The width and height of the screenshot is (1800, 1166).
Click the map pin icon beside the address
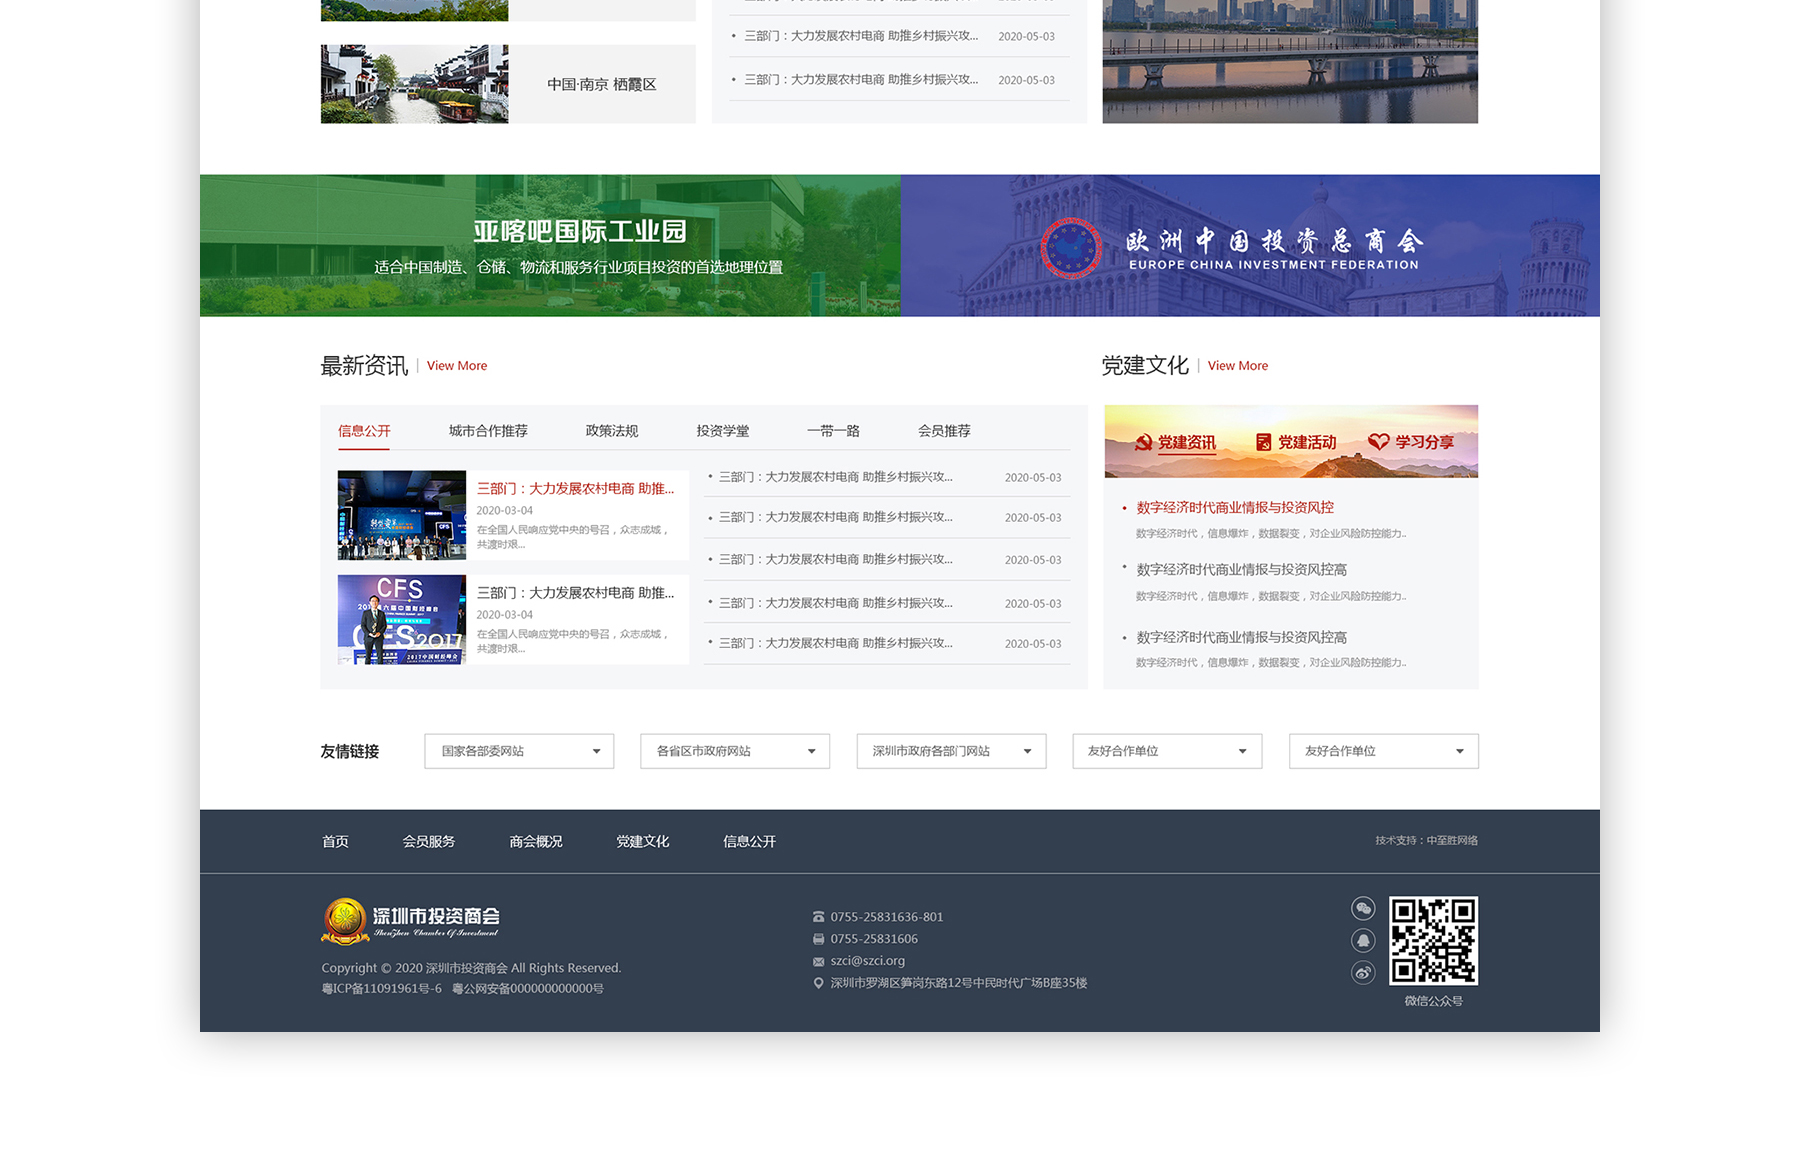point(819,983)
